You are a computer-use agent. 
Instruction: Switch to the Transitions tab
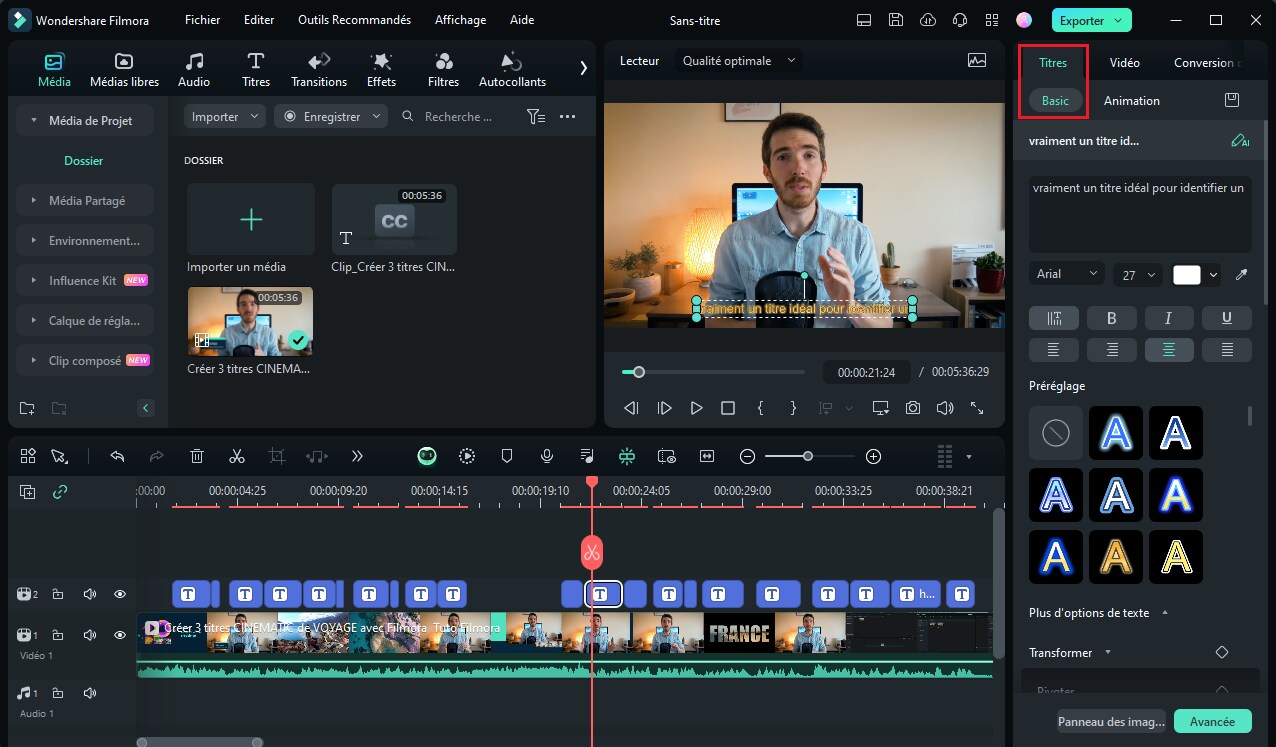point(319,70)
